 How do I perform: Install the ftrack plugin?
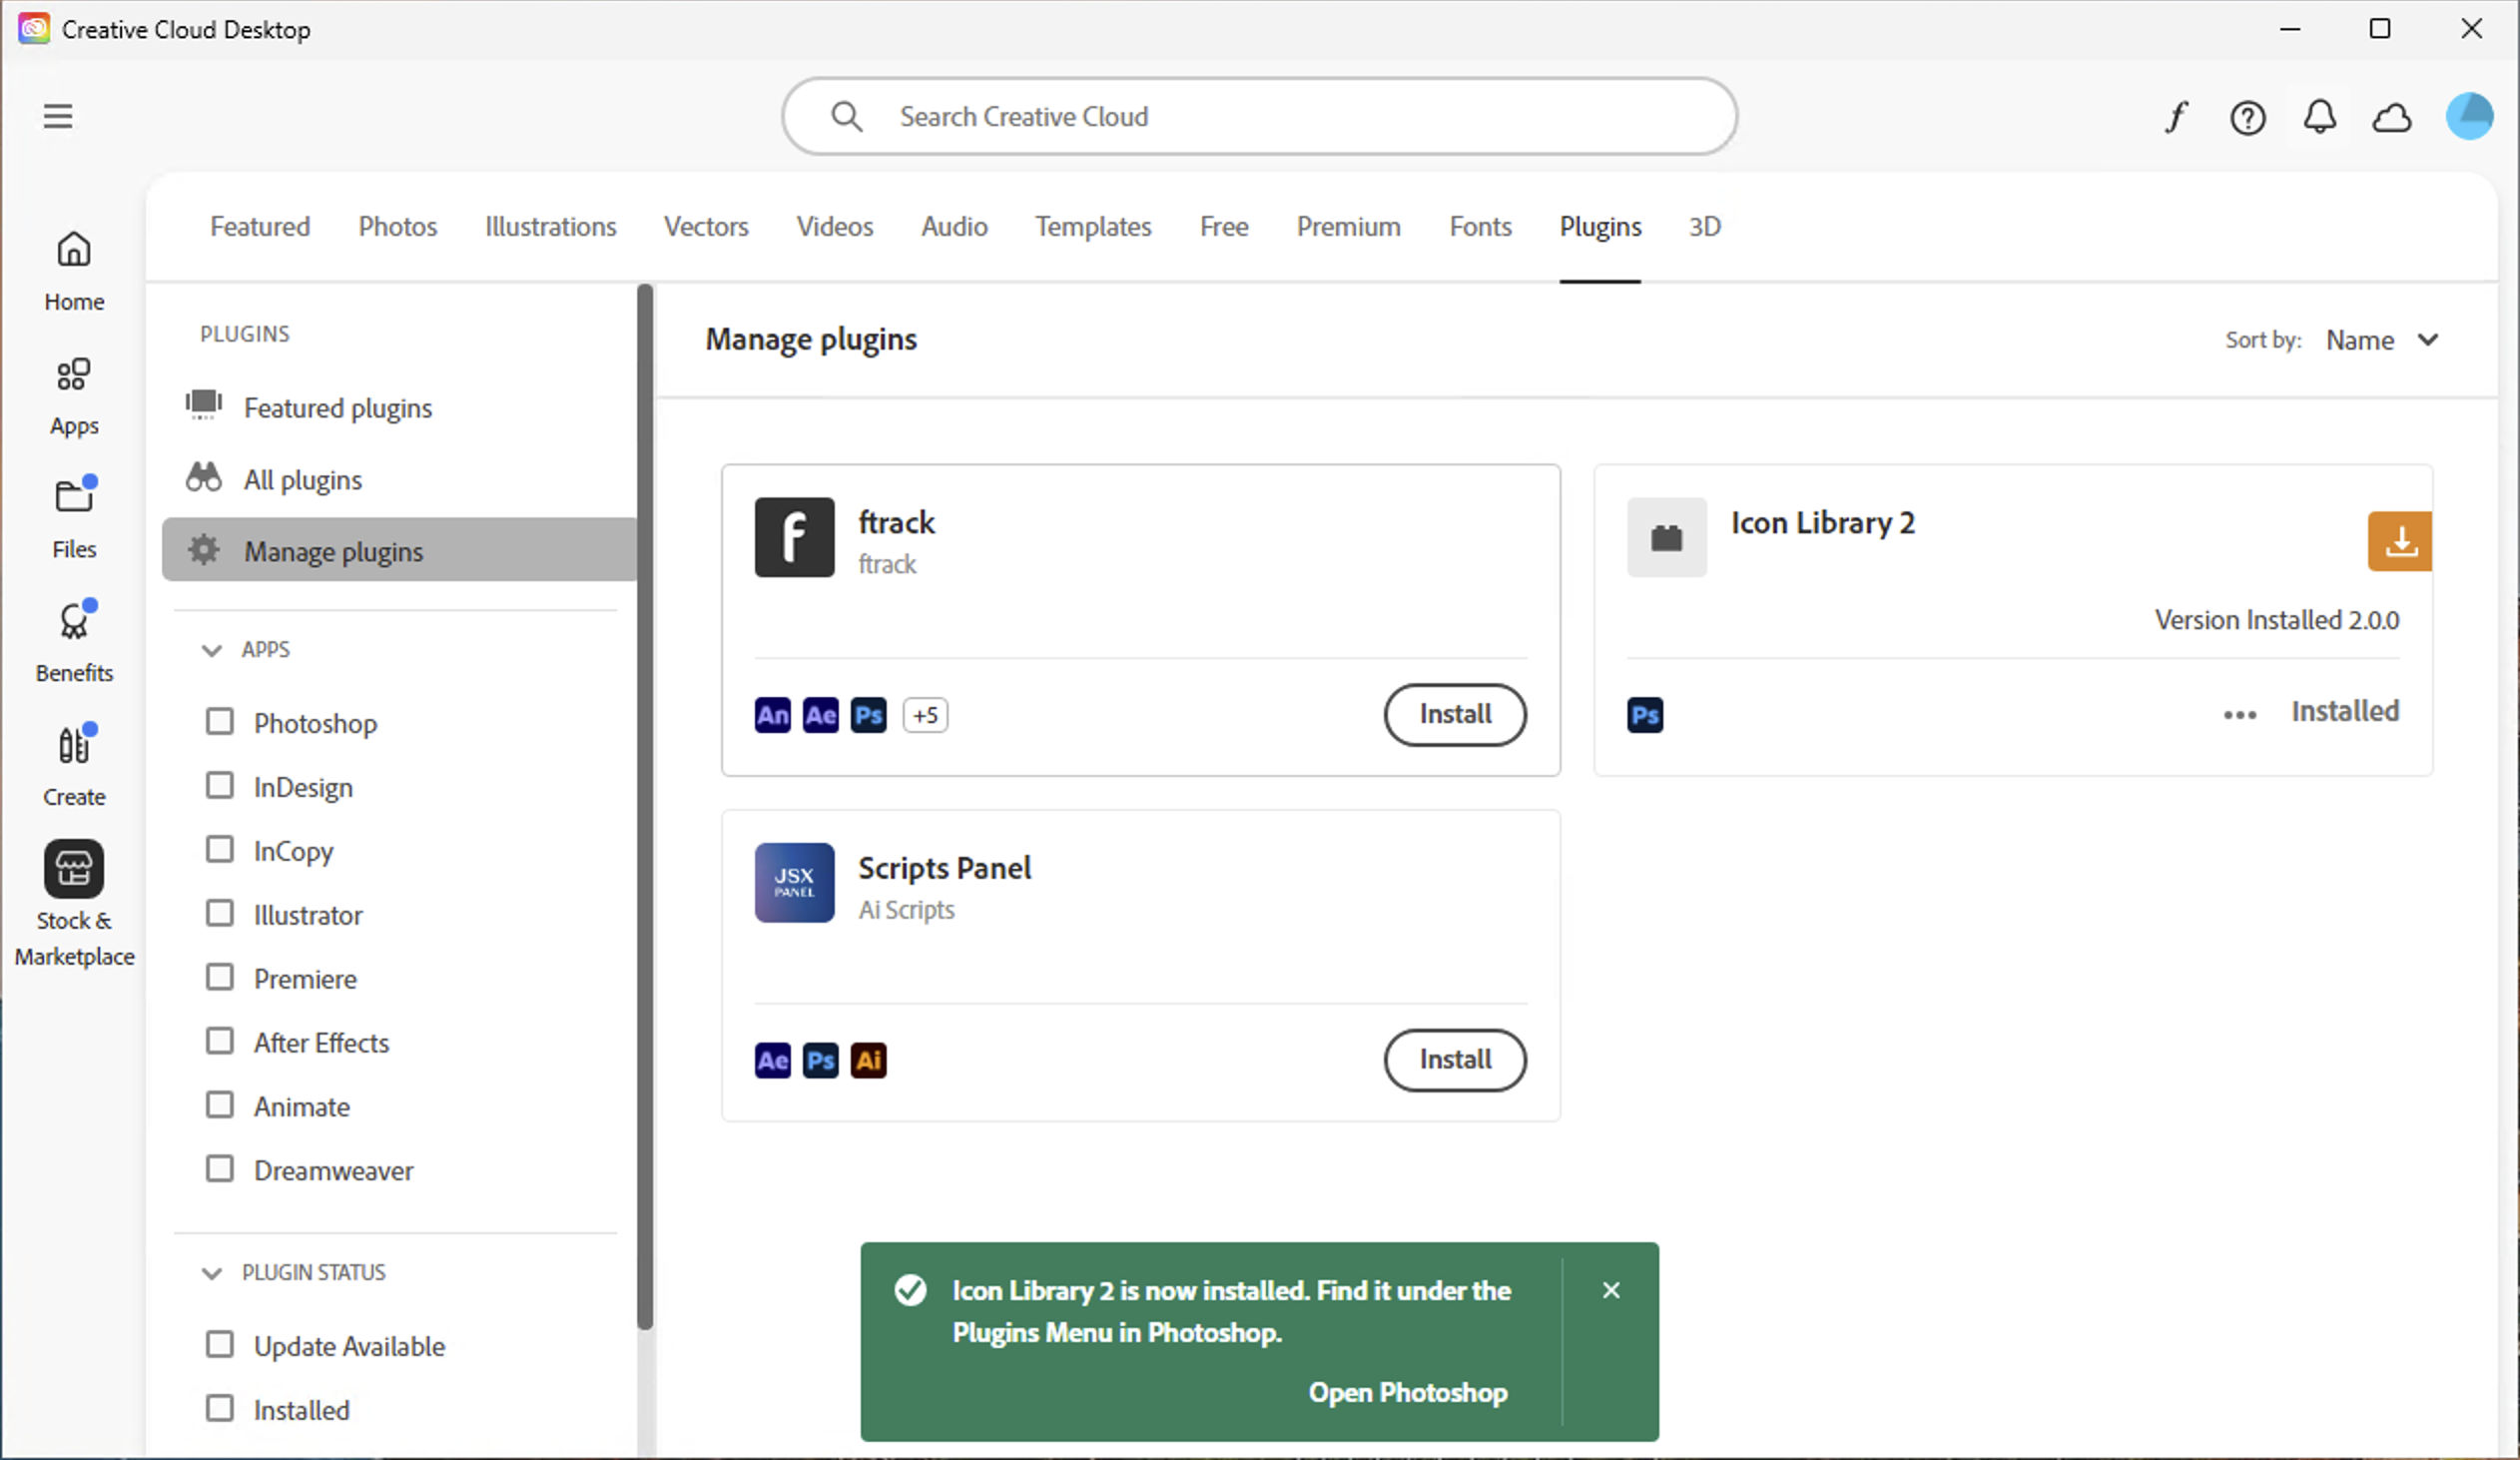tap(1455, 714)
